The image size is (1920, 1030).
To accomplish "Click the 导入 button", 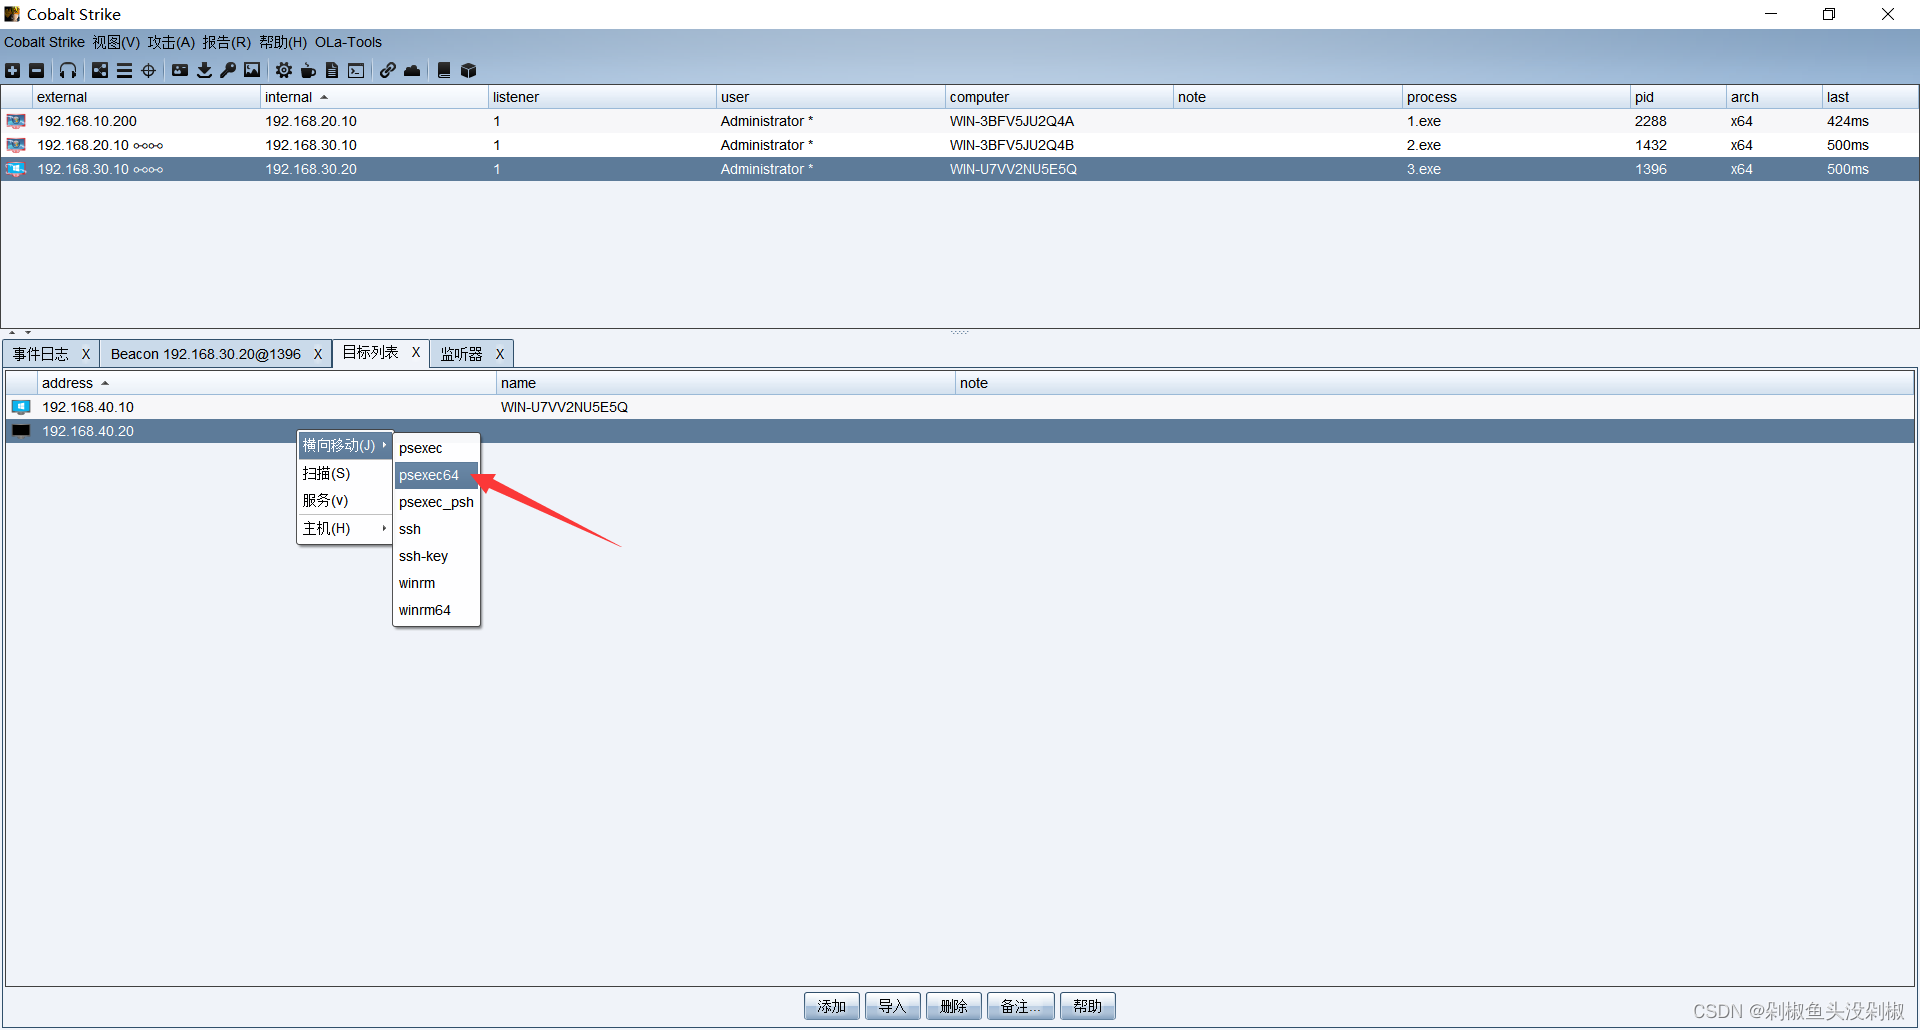I will (893, 1006).
